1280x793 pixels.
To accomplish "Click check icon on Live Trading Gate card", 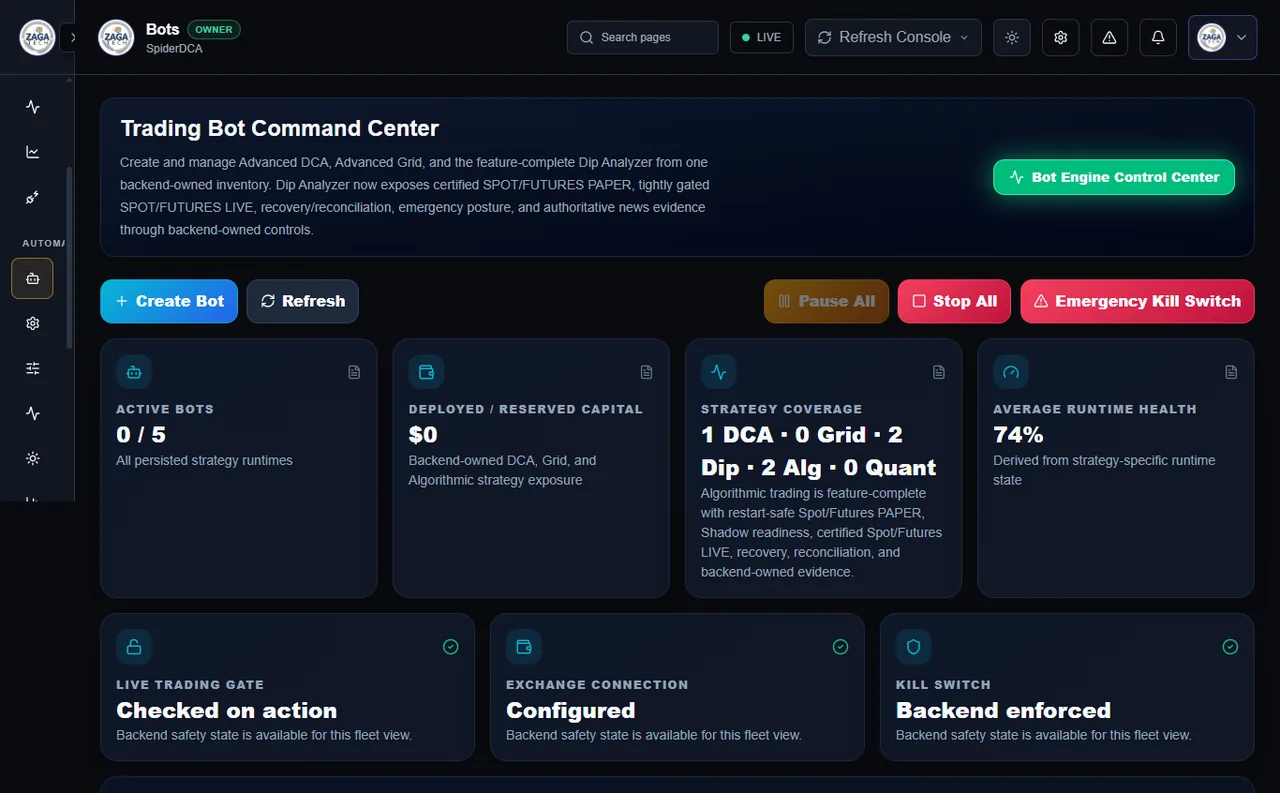I will pos(451,647).
